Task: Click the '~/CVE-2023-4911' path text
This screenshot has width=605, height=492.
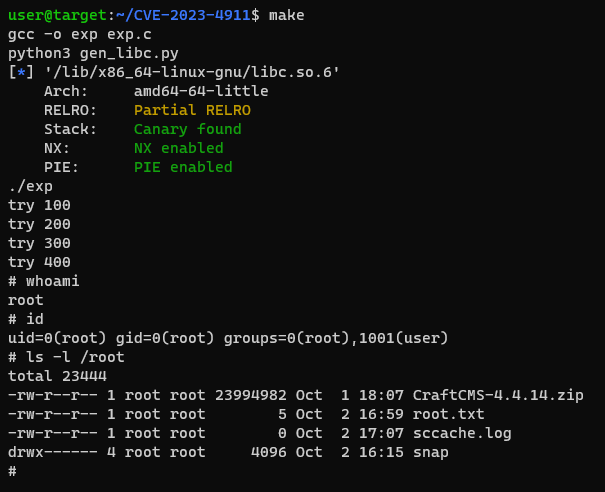Action: click(x=183, y=15)
